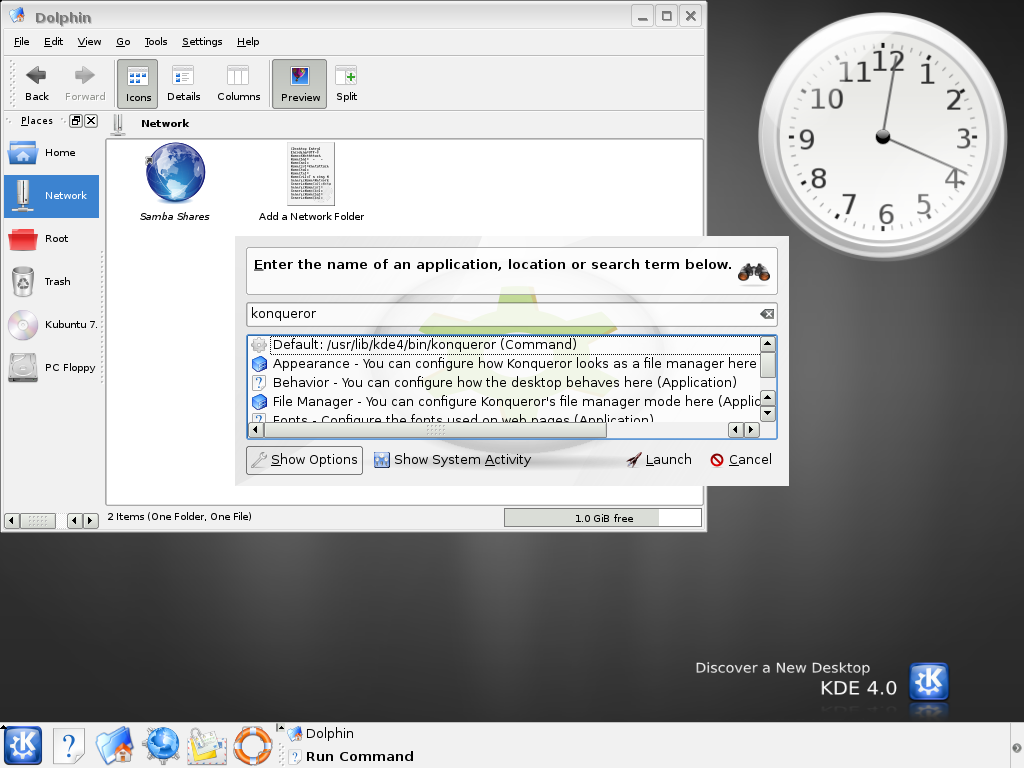Select PC Floppy in Places panel

point(50,368)
